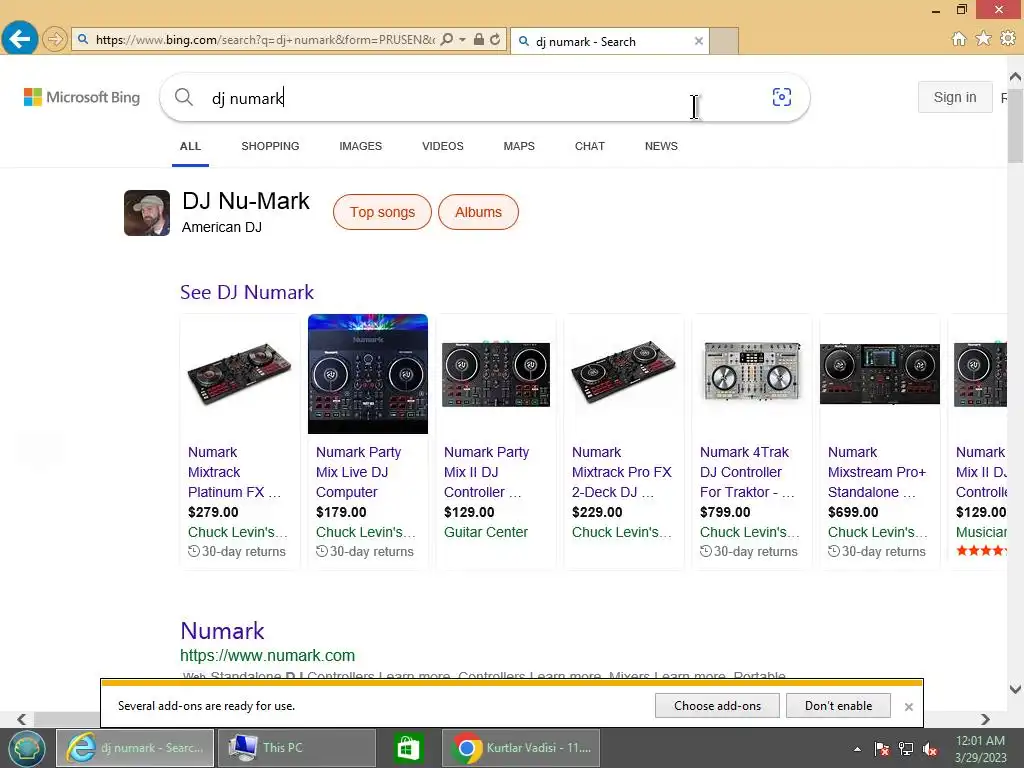Dismiss the add-ons notification bar
1024x768 pixels.
coord(908,707)
